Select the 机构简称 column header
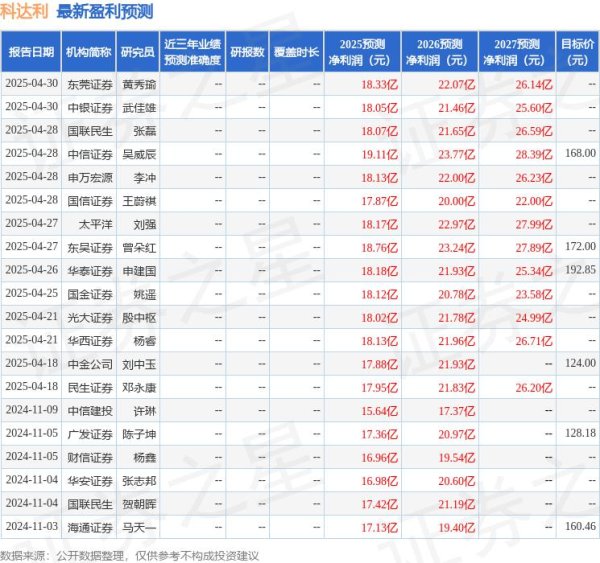 (x=89, y=52)
